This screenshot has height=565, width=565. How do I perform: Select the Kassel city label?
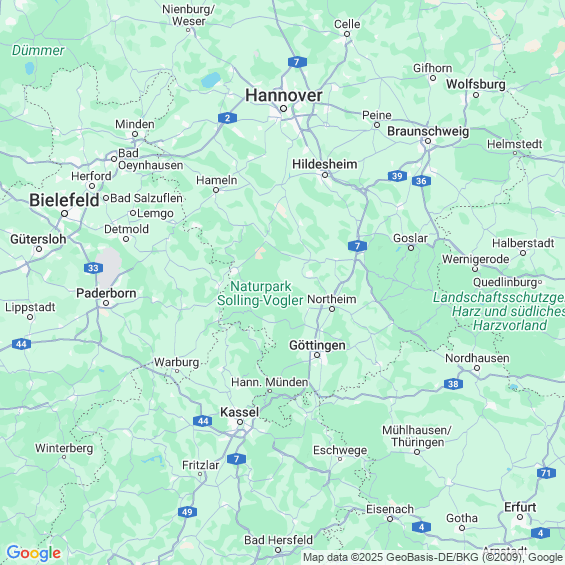coord(239,412)
